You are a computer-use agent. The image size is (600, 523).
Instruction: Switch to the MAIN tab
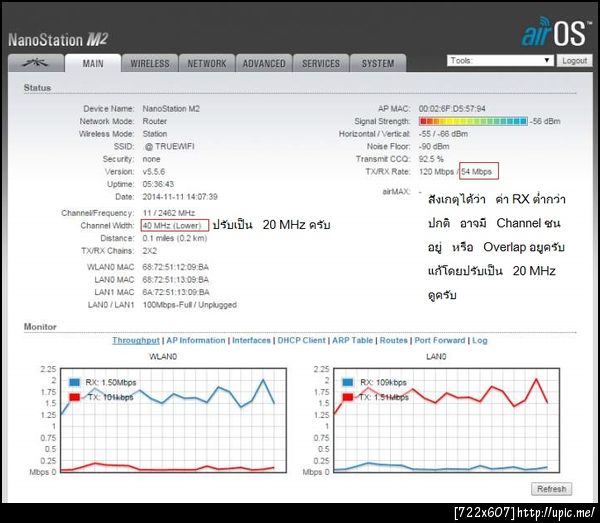pos(93,63)
